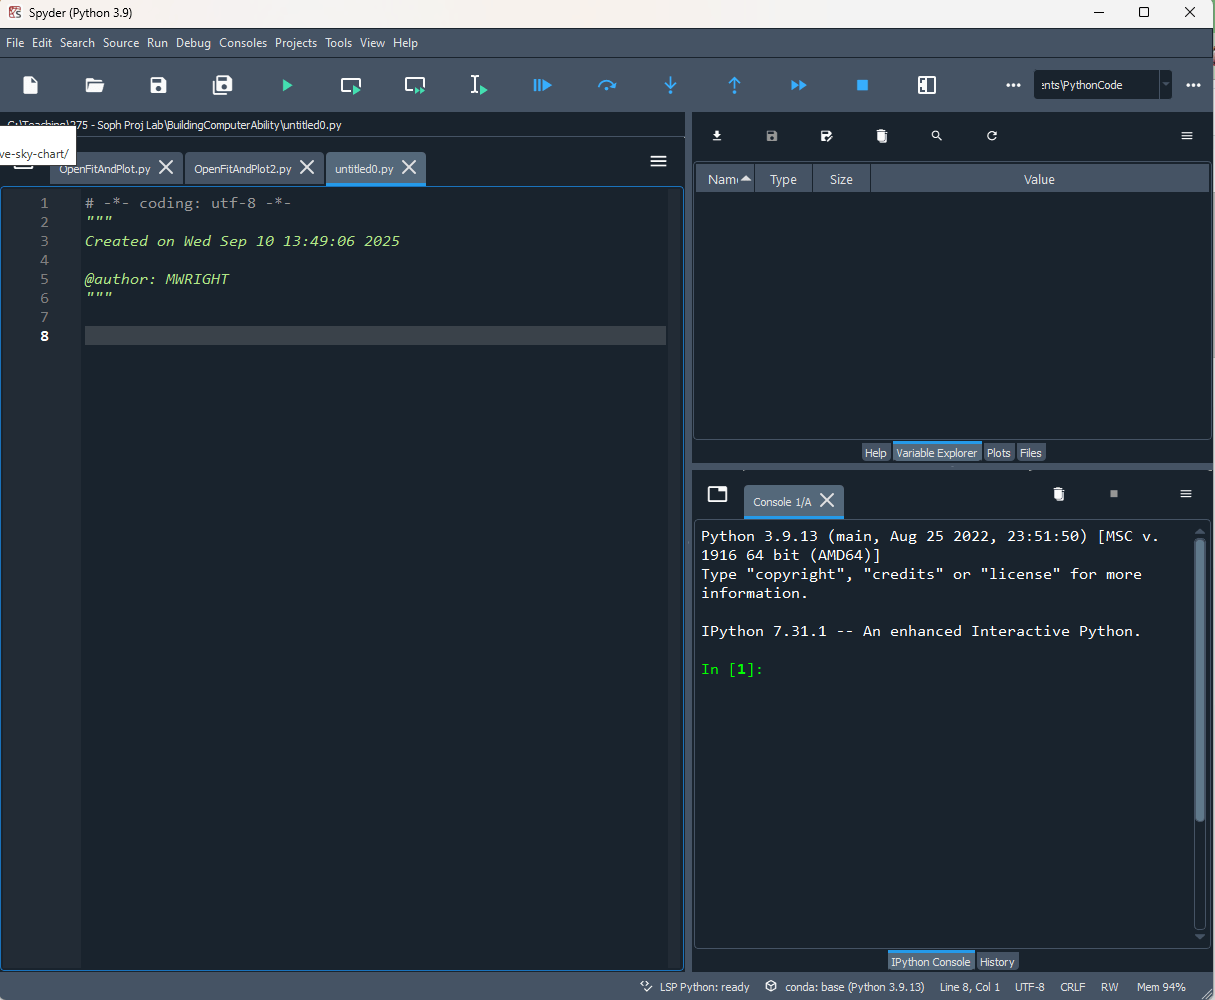The image size is (1215, 1000).
Task: Switch to the Files tab
Action: [x=1031, y=453]
